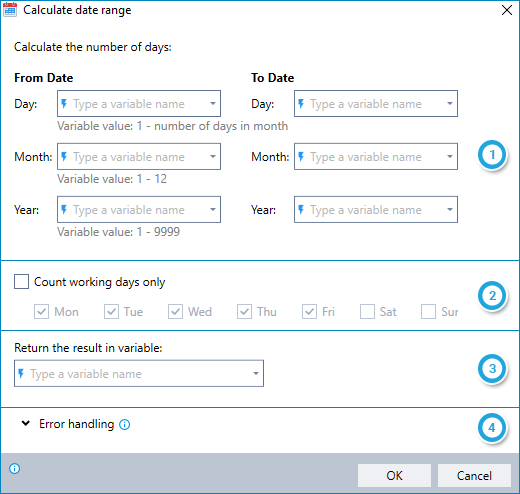Open the From Date Month variable dropdown
Image resolution: width=520 pixels, height=494 pixels.
(213, 156)
